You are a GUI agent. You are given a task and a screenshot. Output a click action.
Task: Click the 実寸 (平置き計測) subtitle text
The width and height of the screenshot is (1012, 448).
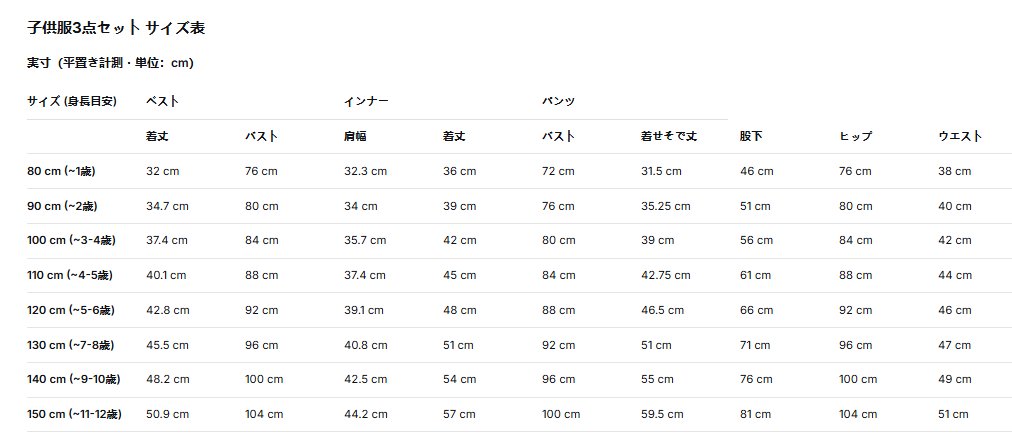coord(110,63)
